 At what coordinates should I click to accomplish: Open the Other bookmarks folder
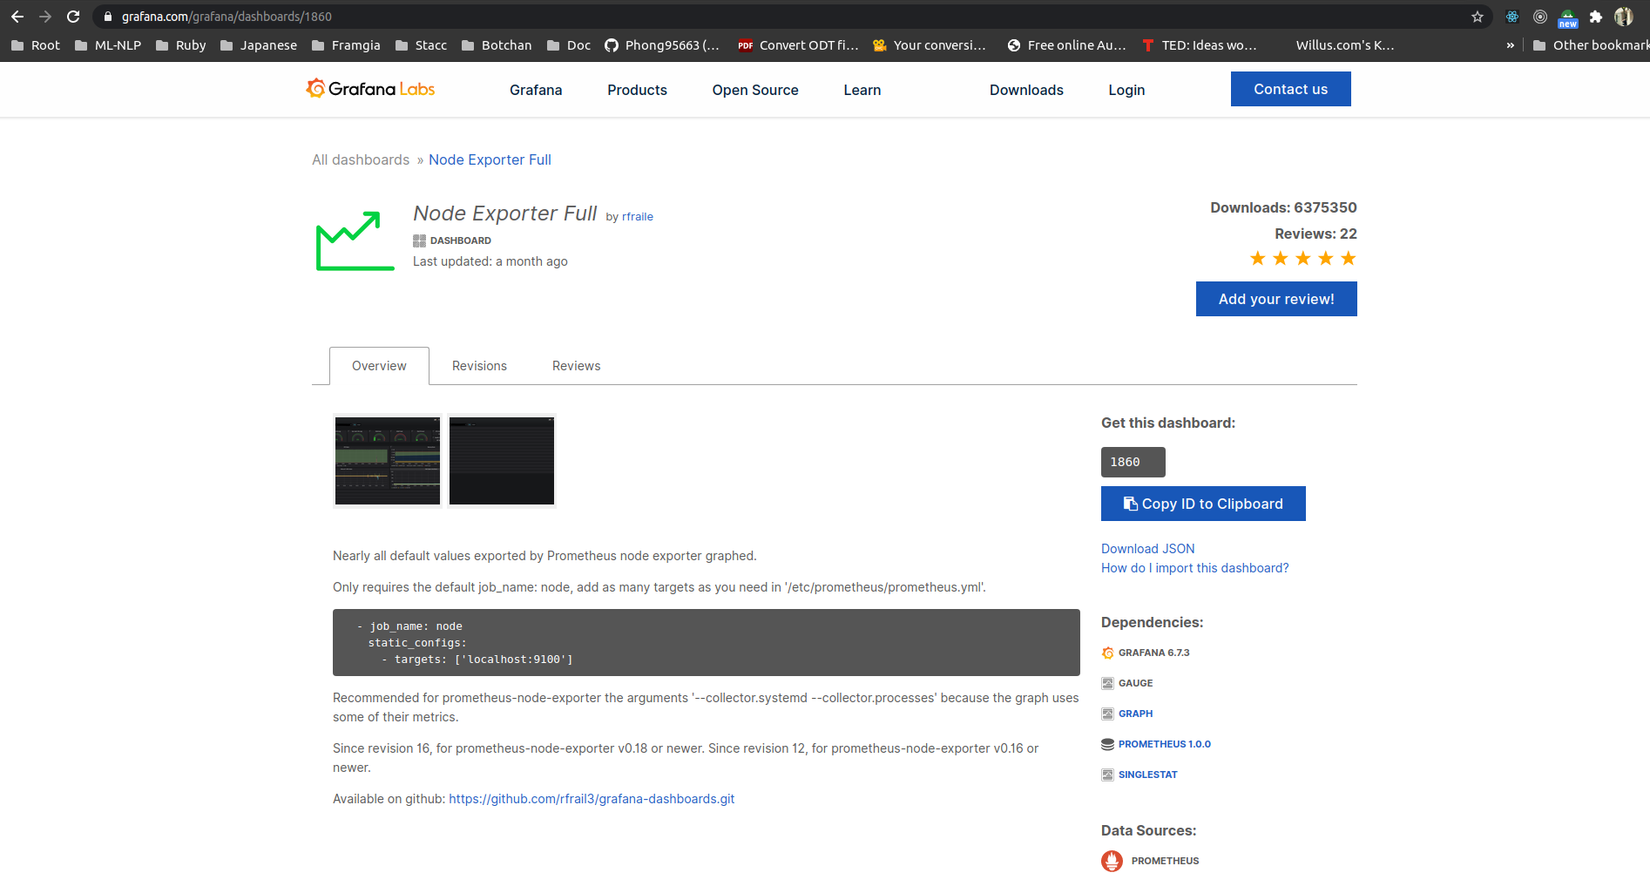1591,45
